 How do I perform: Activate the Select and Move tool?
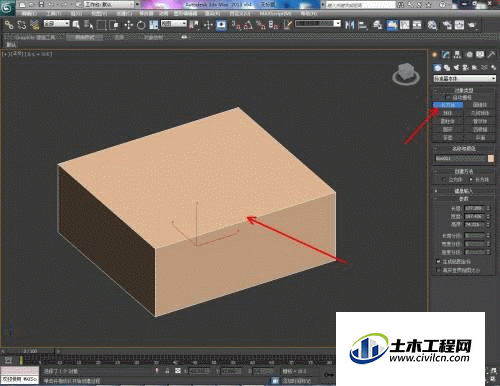[x=129, y=25]
